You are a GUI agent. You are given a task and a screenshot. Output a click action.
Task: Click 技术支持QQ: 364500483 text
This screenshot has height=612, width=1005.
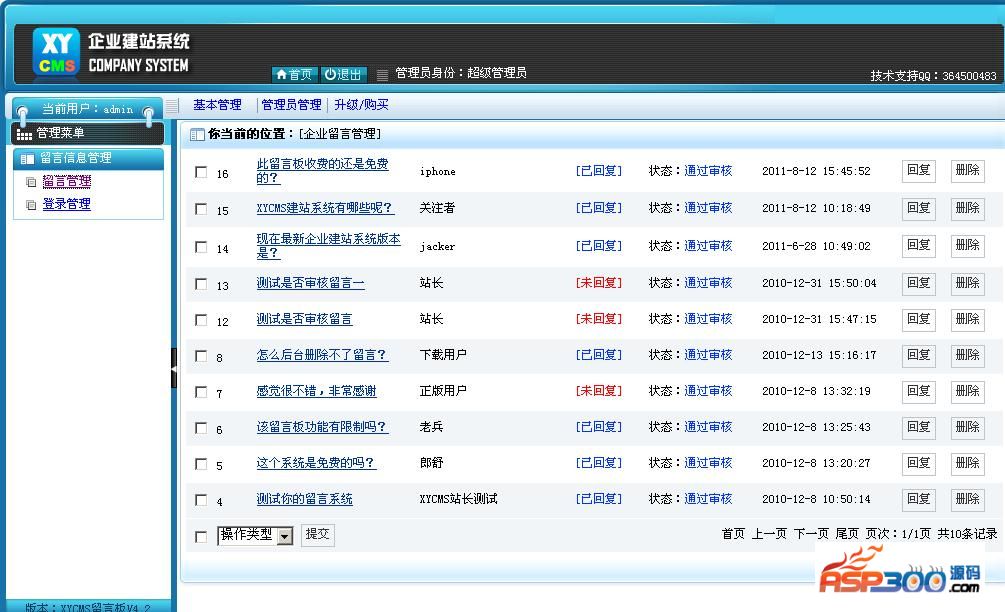(x=933, y=76)
